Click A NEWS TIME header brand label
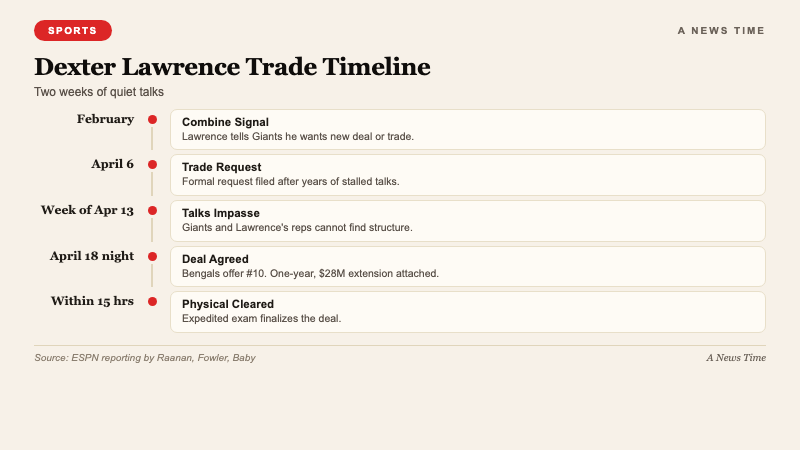The width and height of the screenshot is (800, 450). (721, 31)
